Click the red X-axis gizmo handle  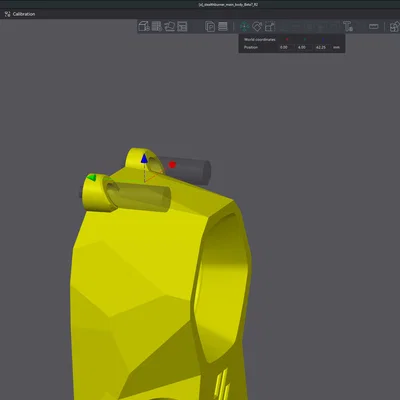pos(172,165)
